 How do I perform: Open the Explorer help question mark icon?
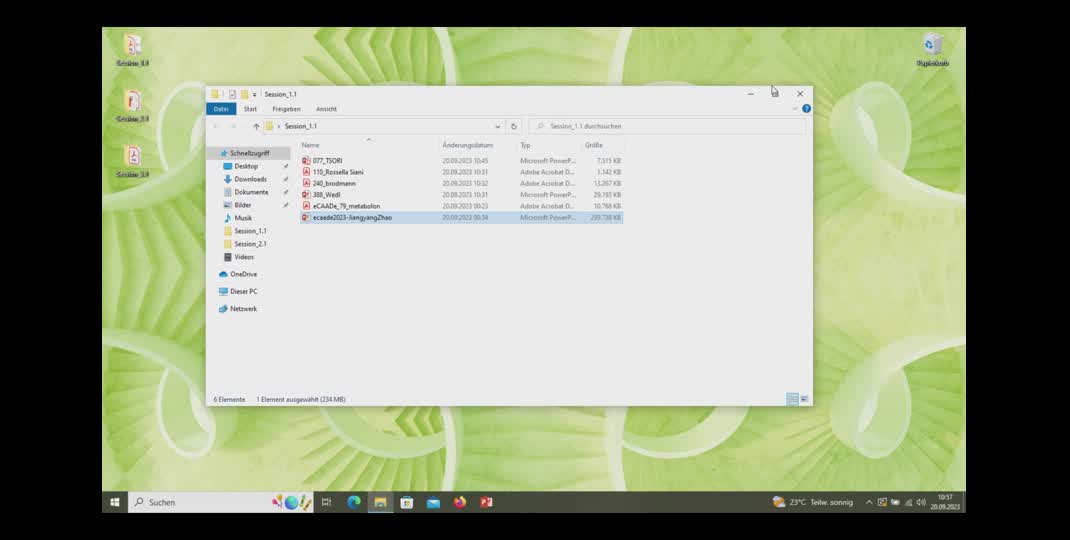[x=806, y=109]
